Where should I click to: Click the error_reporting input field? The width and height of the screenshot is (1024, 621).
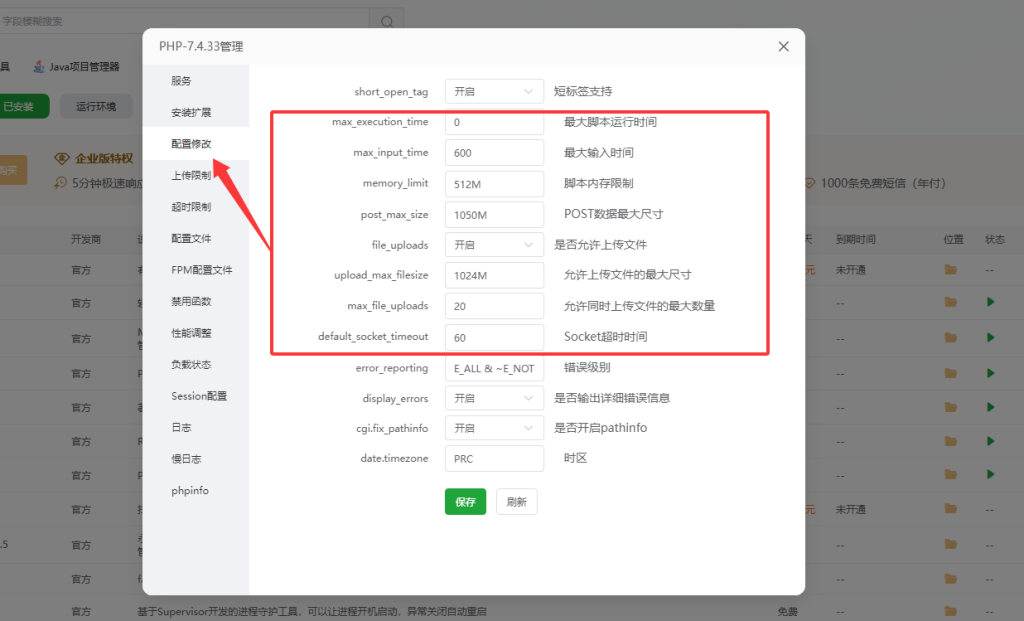coord(494,368)
